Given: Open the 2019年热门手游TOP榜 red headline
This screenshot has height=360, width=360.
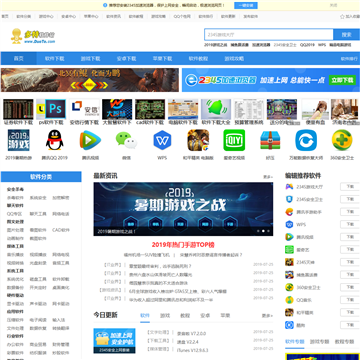Looking at the screenshot, I should coord(183,245).
